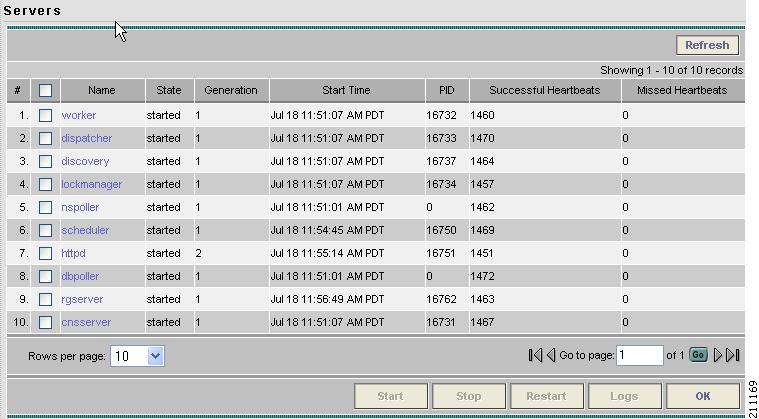Sort by the PID column header
759x419 pixels.
446,90
